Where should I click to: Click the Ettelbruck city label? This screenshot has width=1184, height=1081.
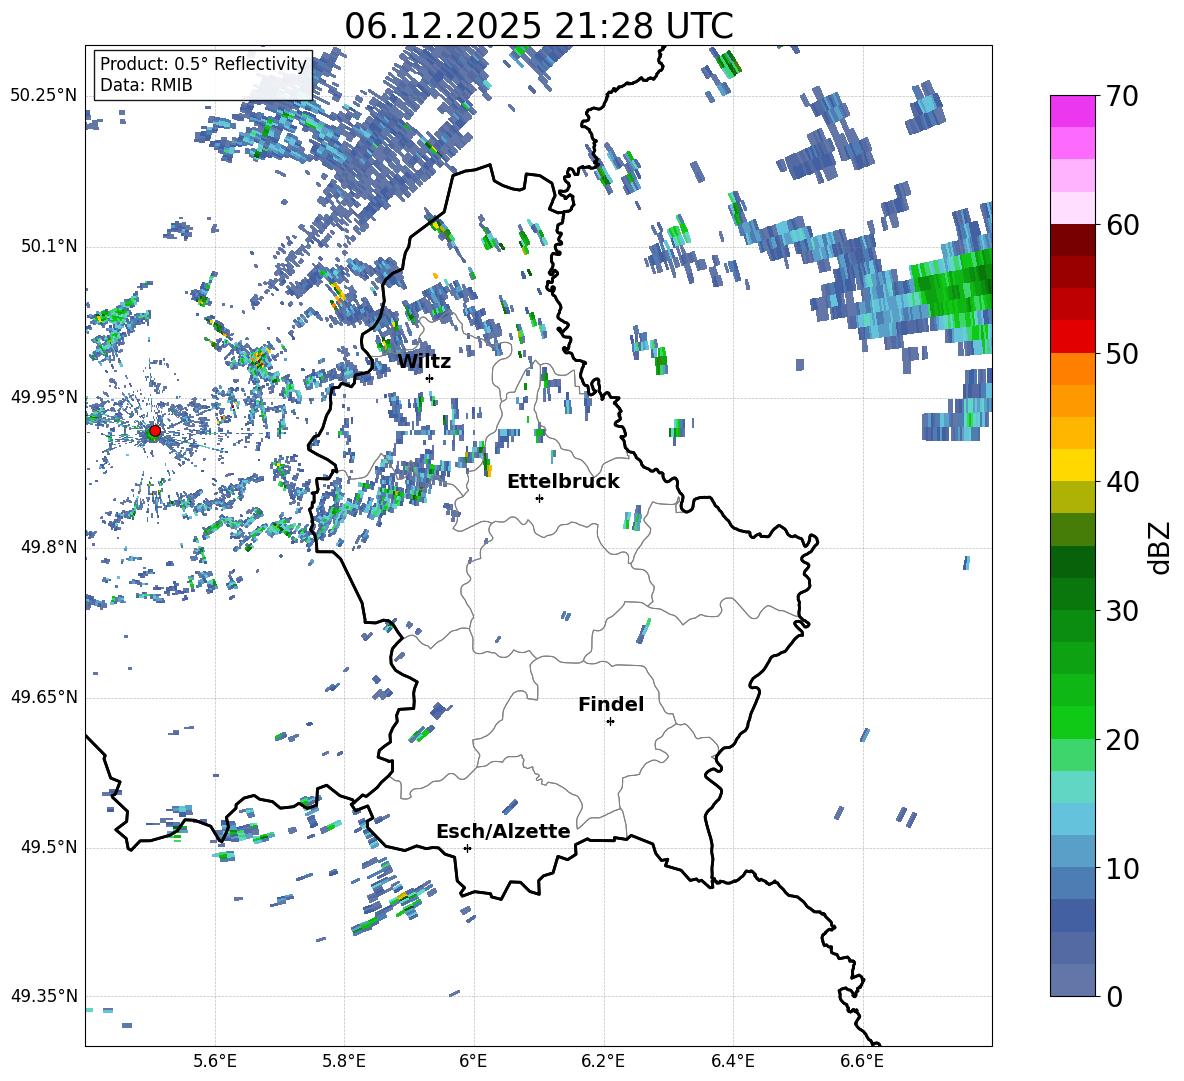click(x=563, y=482)
